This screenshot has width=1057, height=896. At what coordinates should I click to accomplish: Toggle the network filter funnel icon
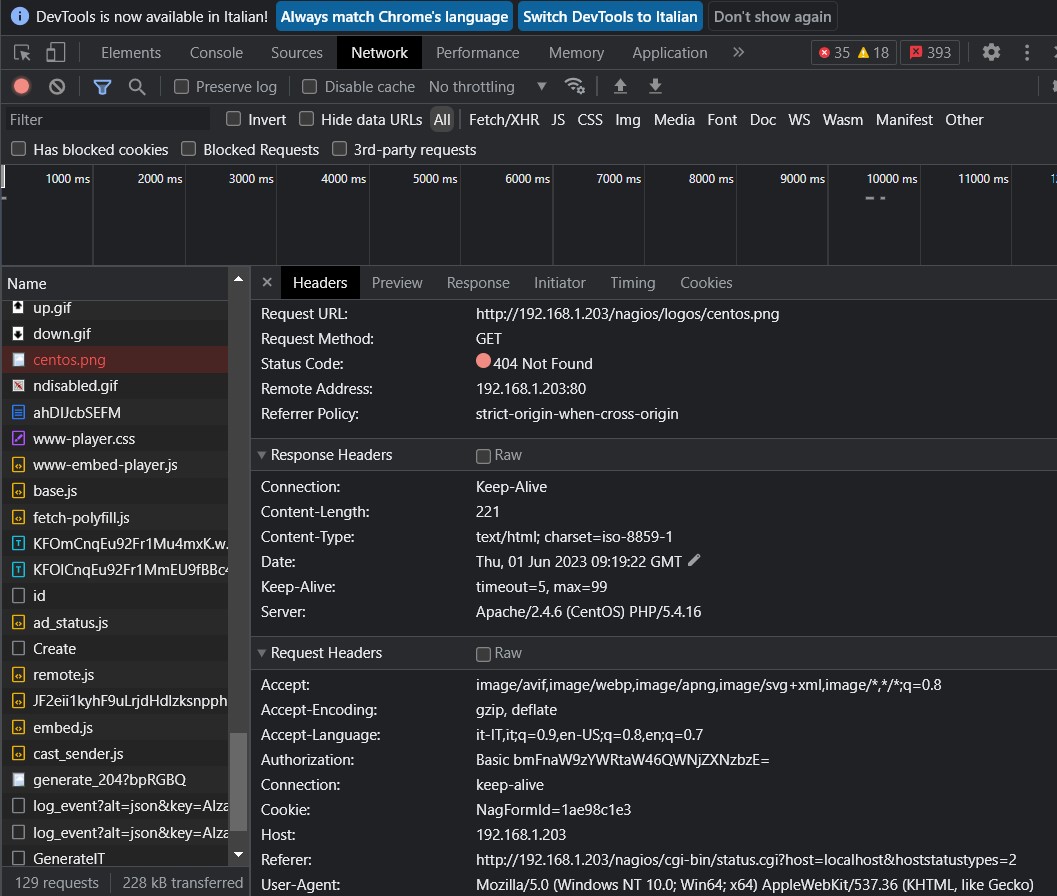[x=102, y=87]
